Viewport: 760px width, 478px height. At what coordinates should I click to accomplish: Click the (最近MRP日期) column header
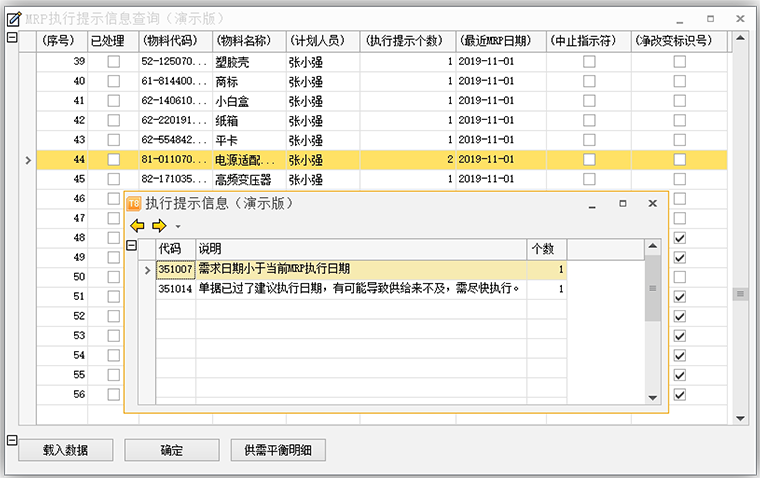click(x=501, y=41)
